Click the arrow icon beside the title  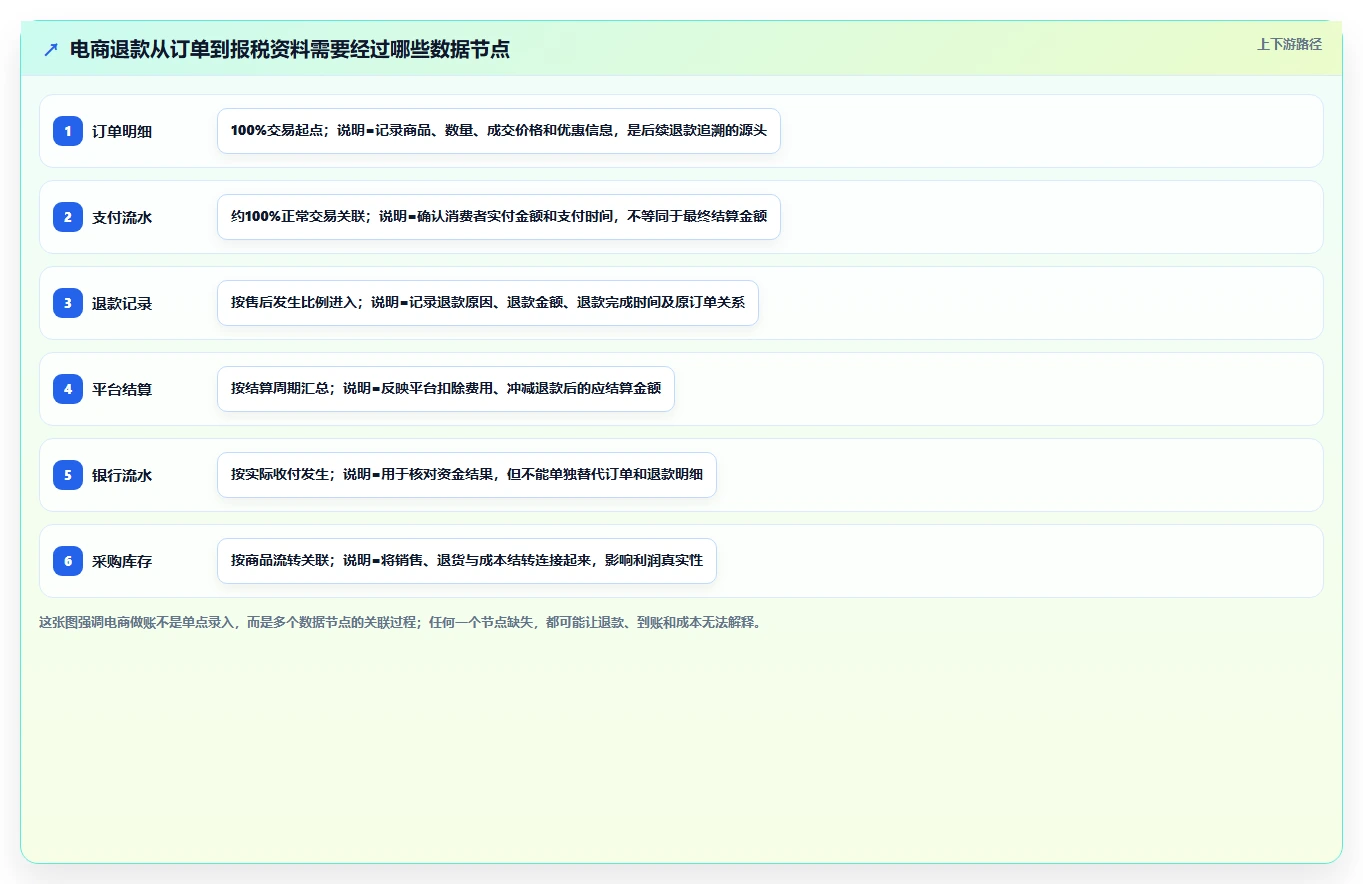coord(51,50)
